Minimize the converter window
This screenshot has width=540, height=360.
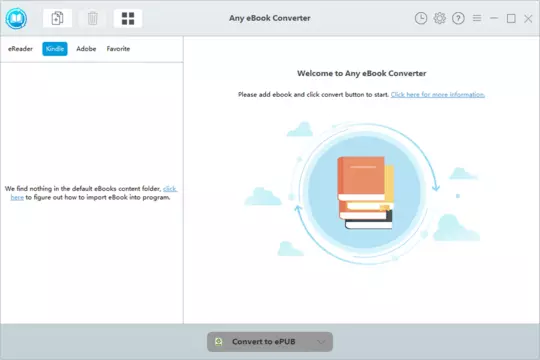click(x=494, y=18)
